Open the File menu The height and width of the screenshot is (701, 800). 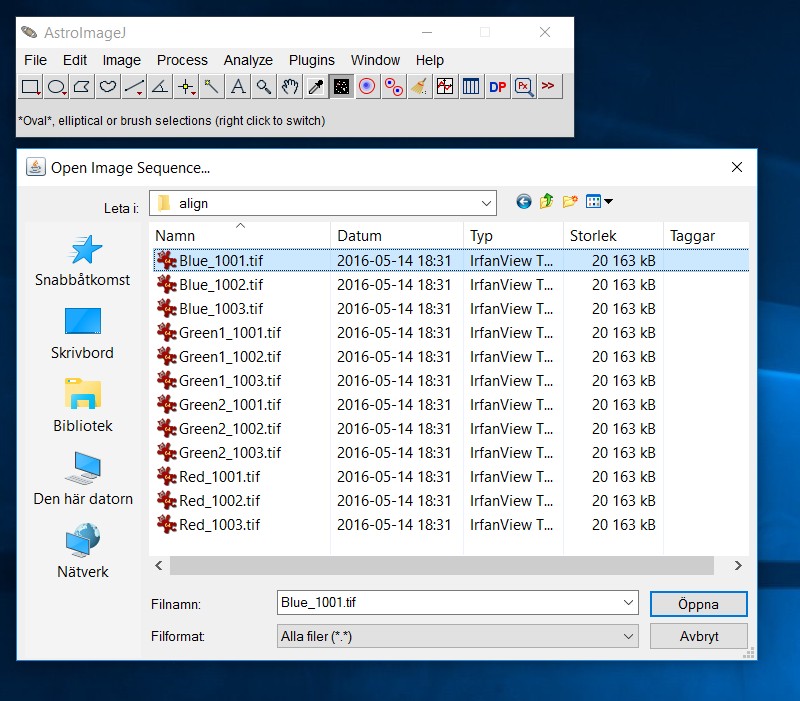[x=35, y=60]
